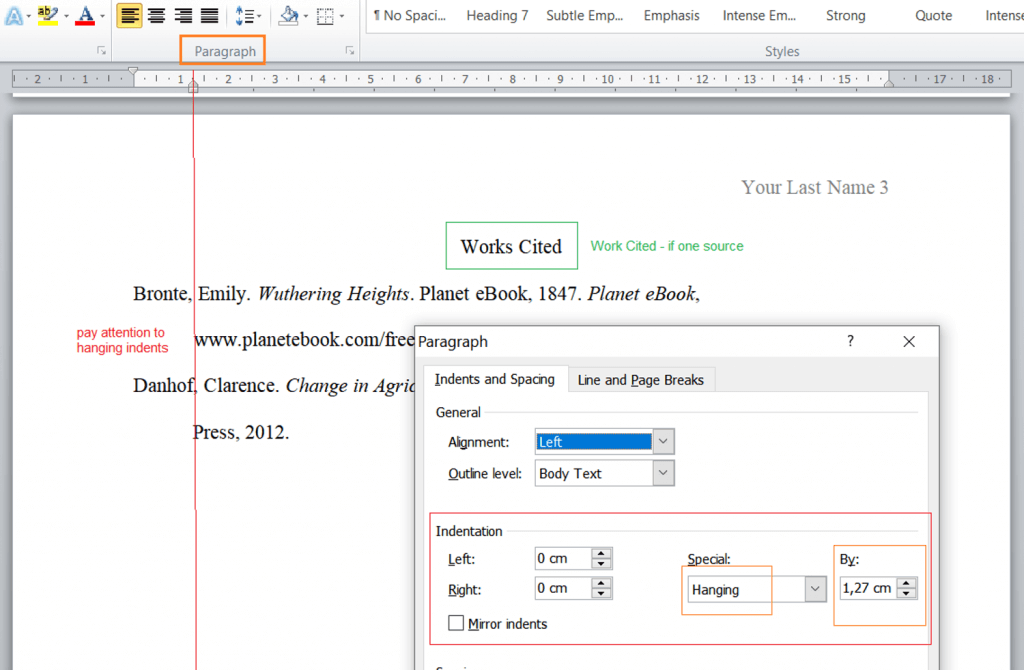The image size is (1024, 670).
Task: Open the Alignment dropdown showing Left
Action: point(665,441)
